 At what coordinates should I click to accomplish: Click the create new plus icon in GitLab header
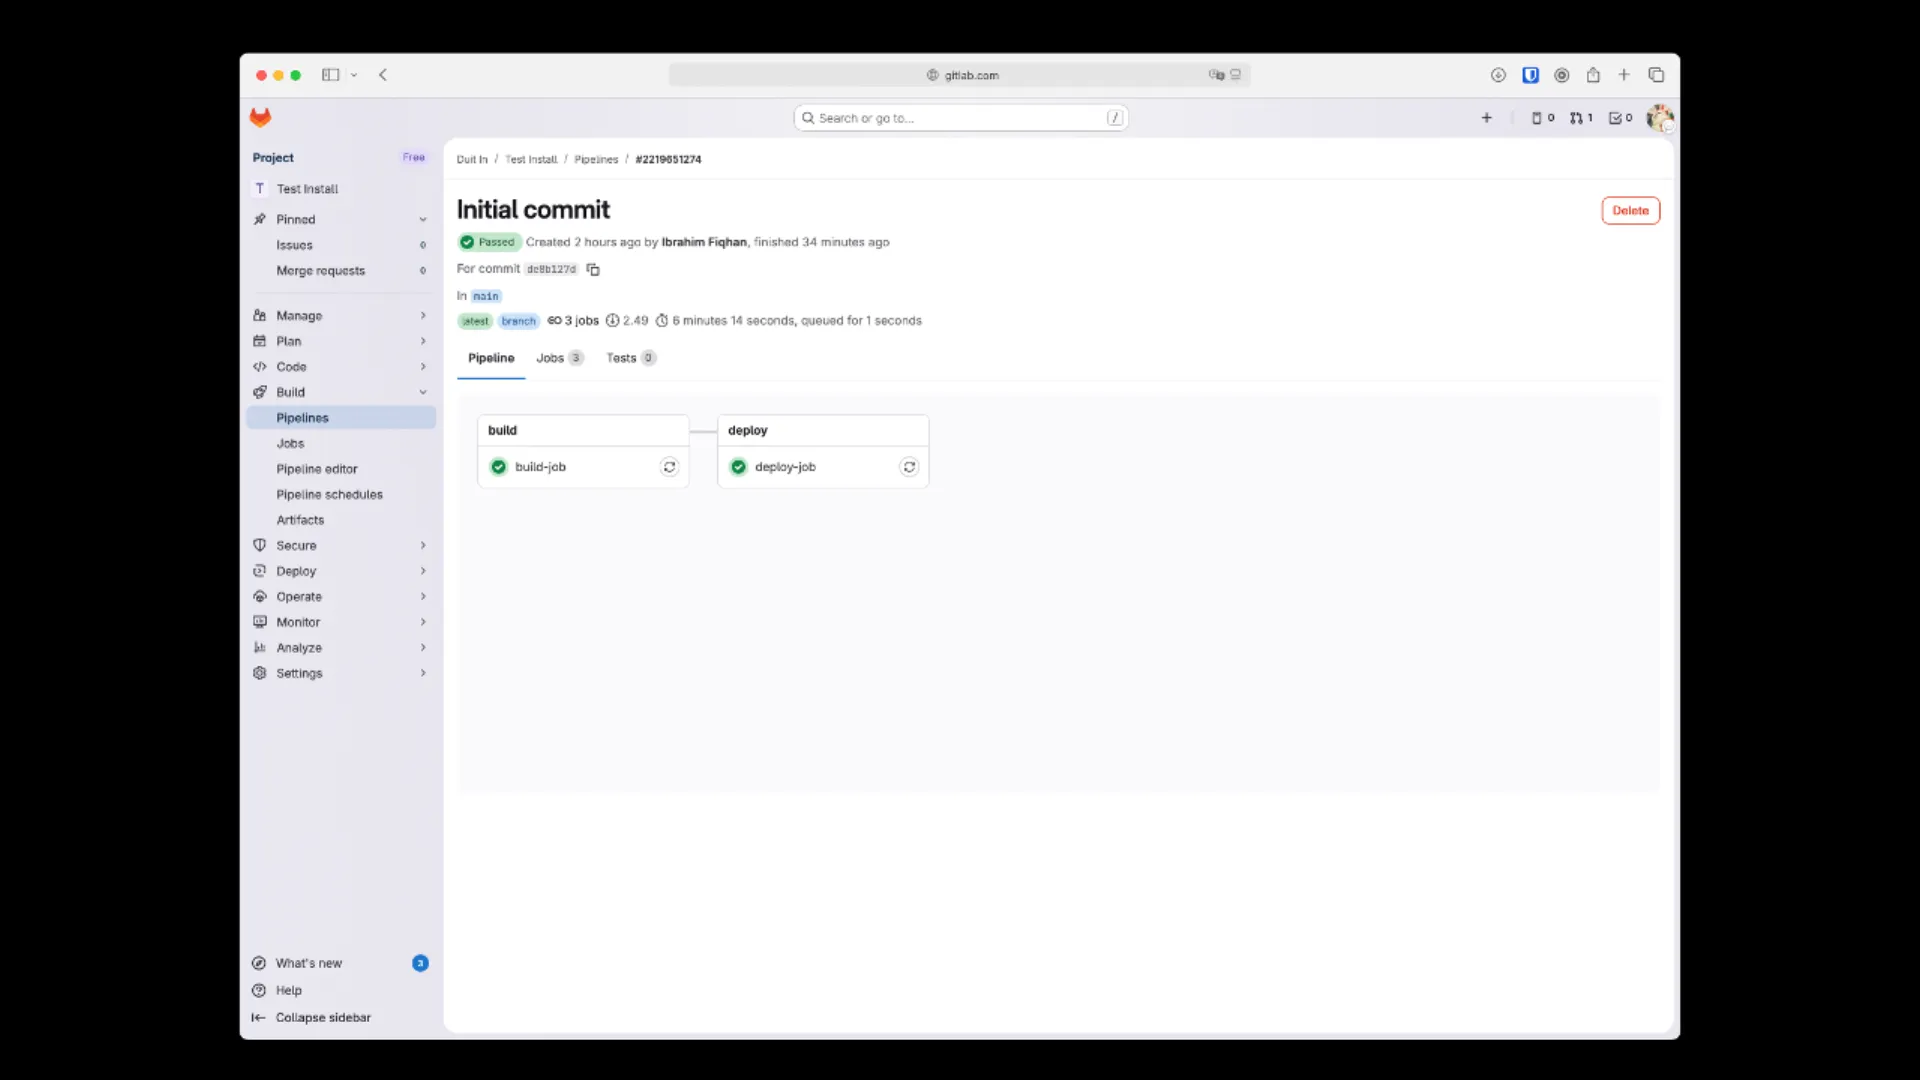[x=1486, y=118]
